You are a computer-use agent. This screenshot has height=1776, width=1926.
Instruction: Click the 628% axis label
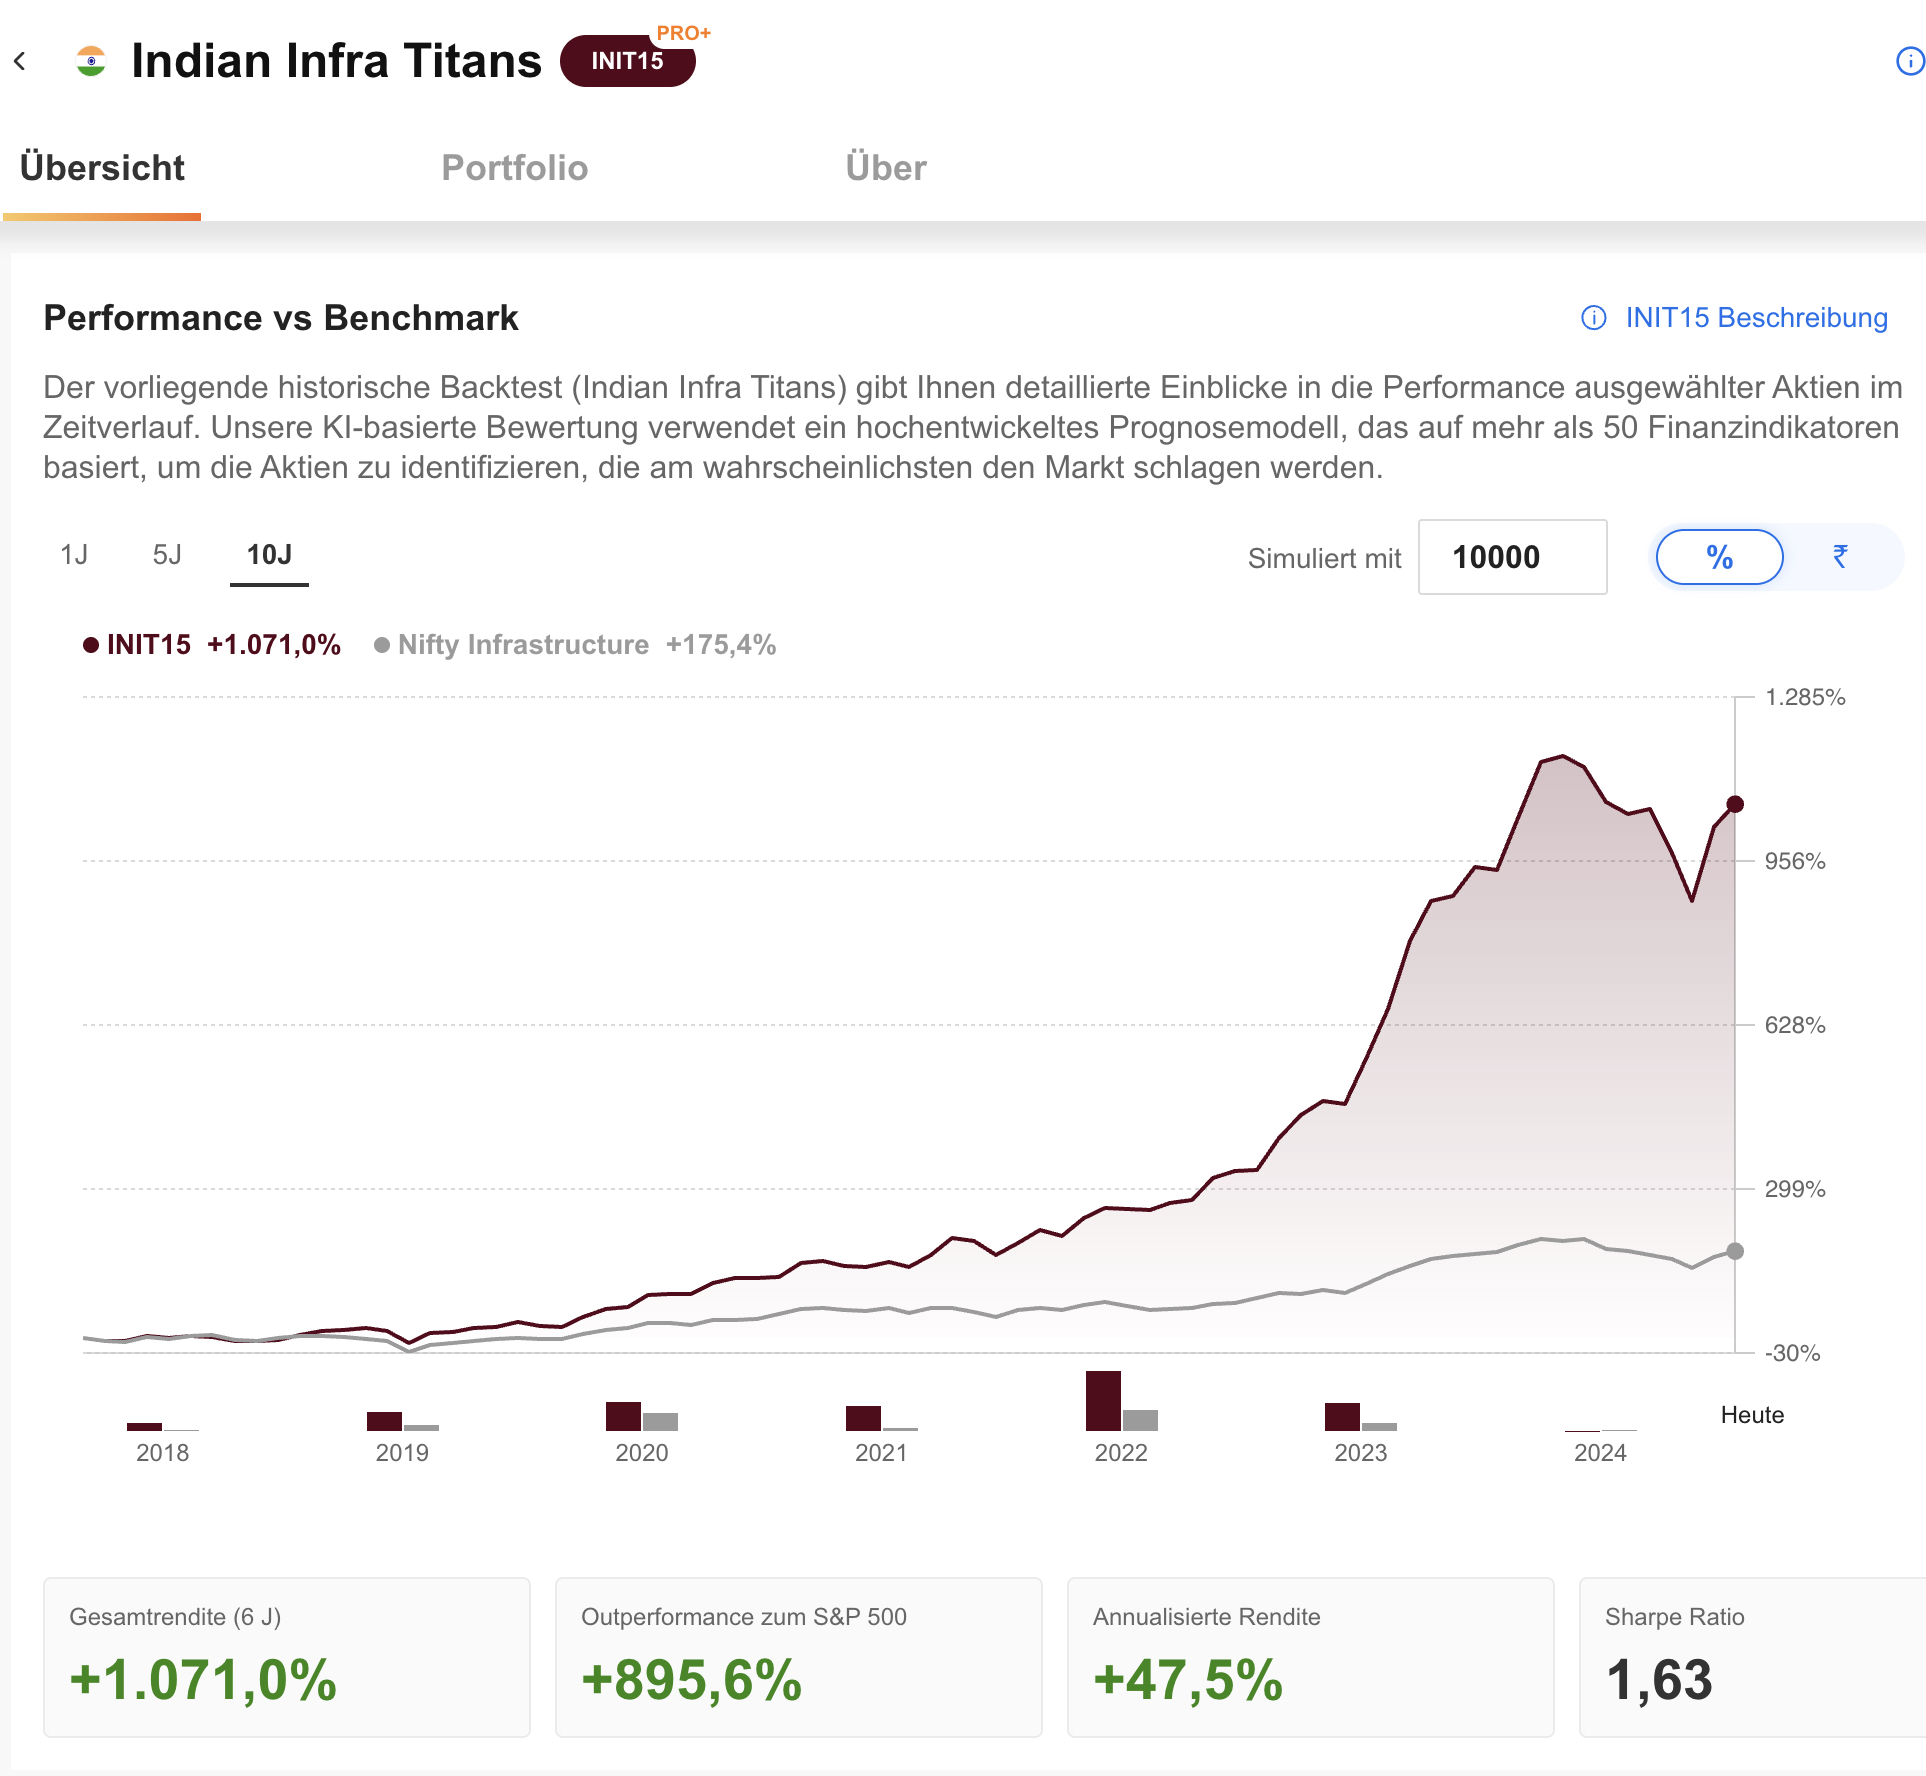pyautogui.click(x=1795, y=1025)
